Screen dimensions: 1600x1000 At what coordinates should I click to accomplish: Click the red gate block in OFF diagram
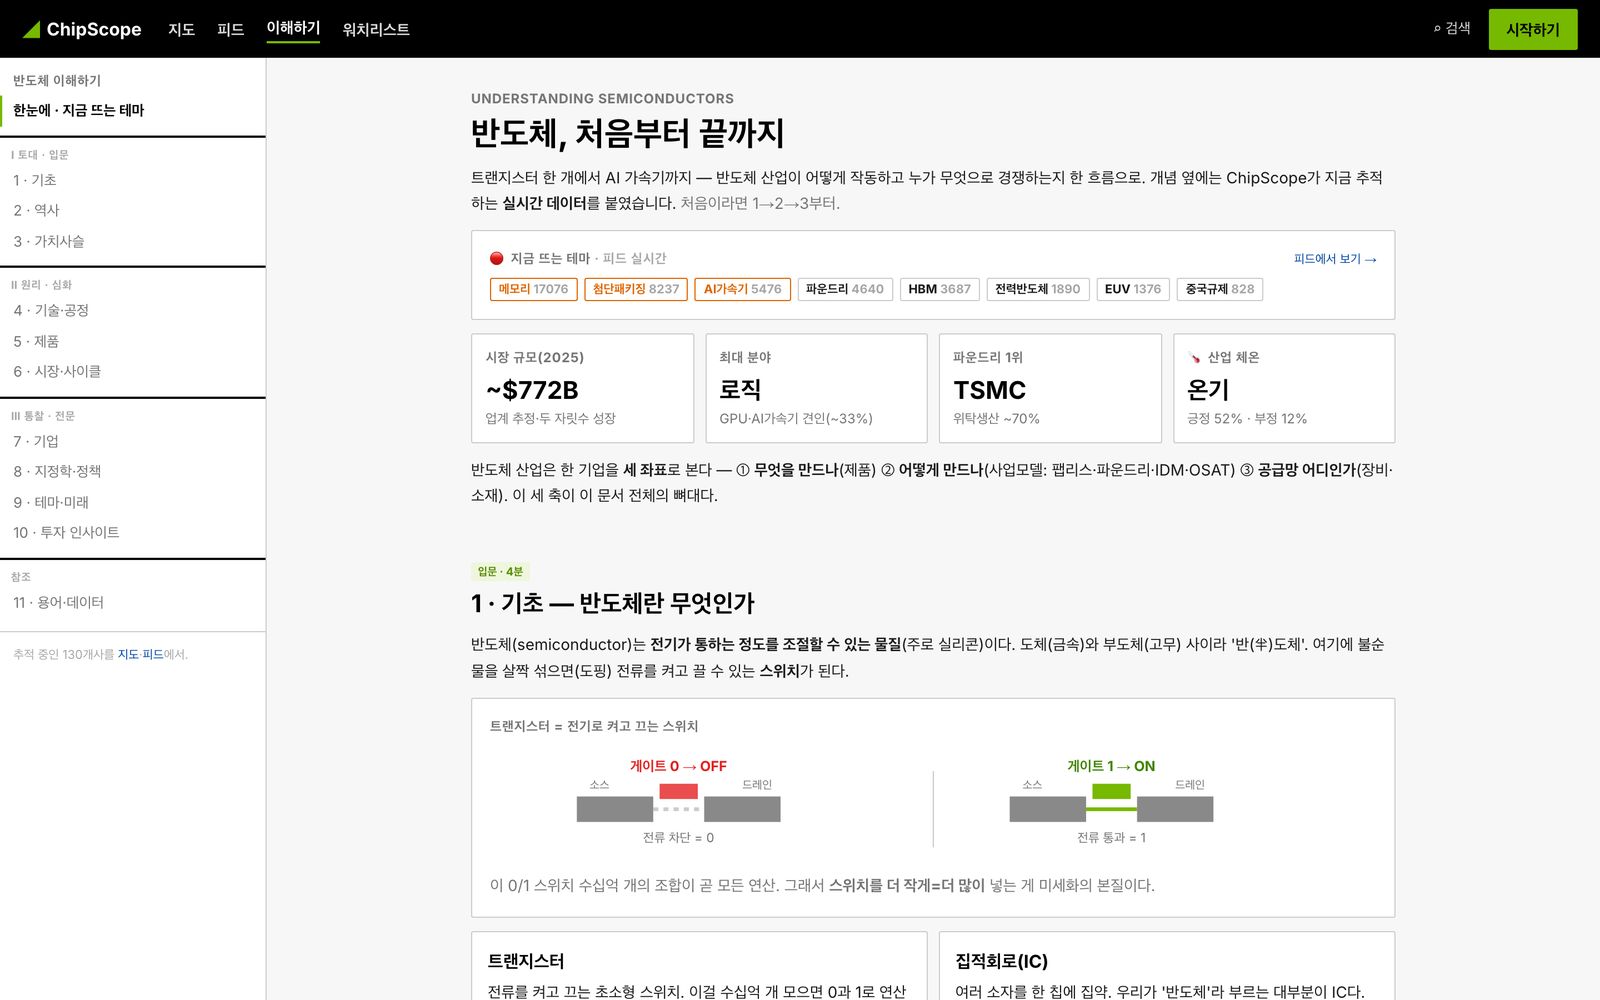click(678, 791)
